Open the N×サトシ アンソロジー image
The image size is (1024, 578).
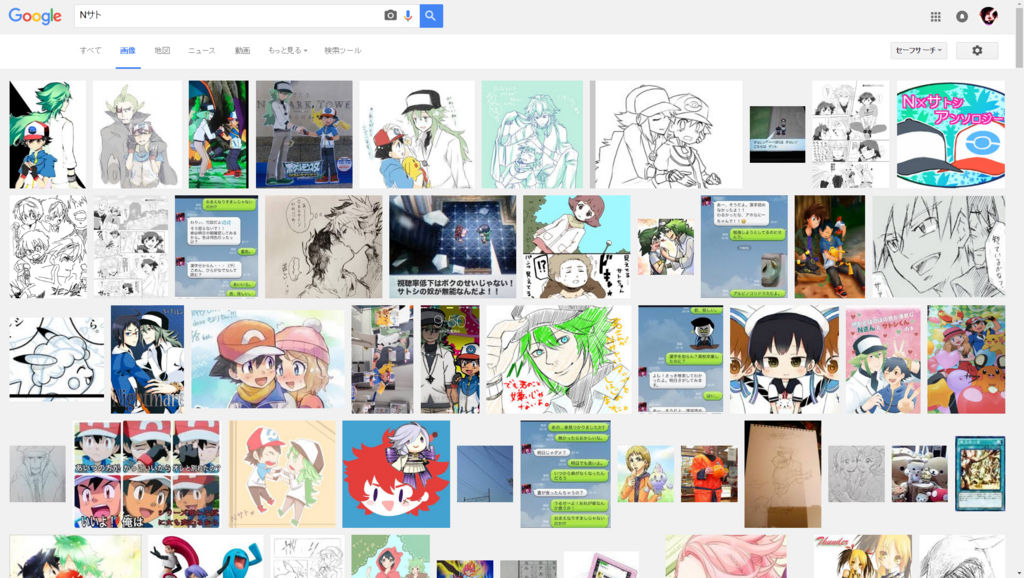coord(951,135)
